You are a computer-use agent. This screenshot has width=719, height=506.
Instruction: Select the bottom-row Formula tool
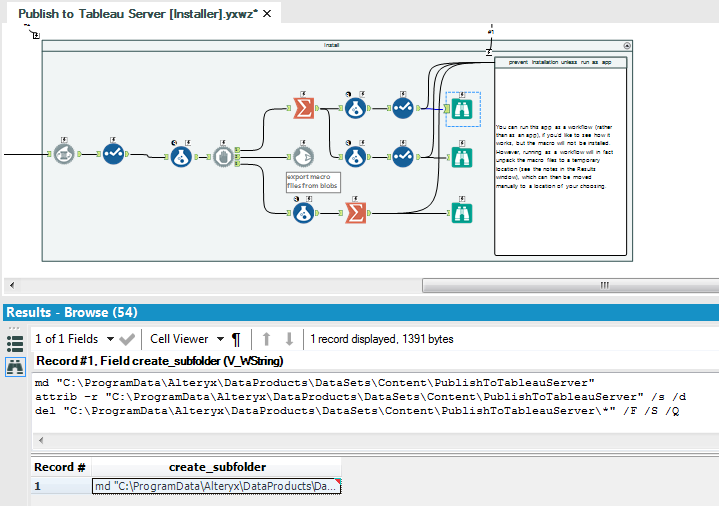pyautogui.click(x=304, y=213)
